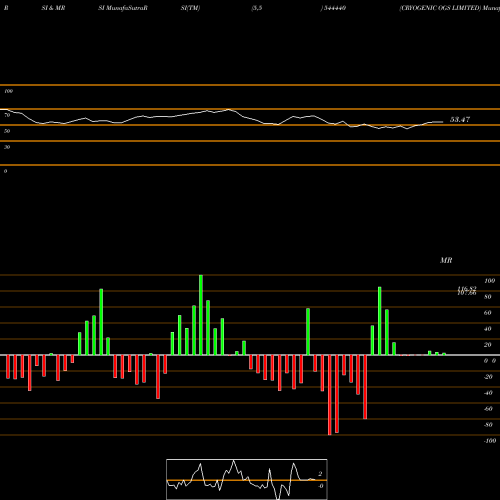Click the MR right axis label 80
This screenshot has width=500, height=500.
point(488,297)
